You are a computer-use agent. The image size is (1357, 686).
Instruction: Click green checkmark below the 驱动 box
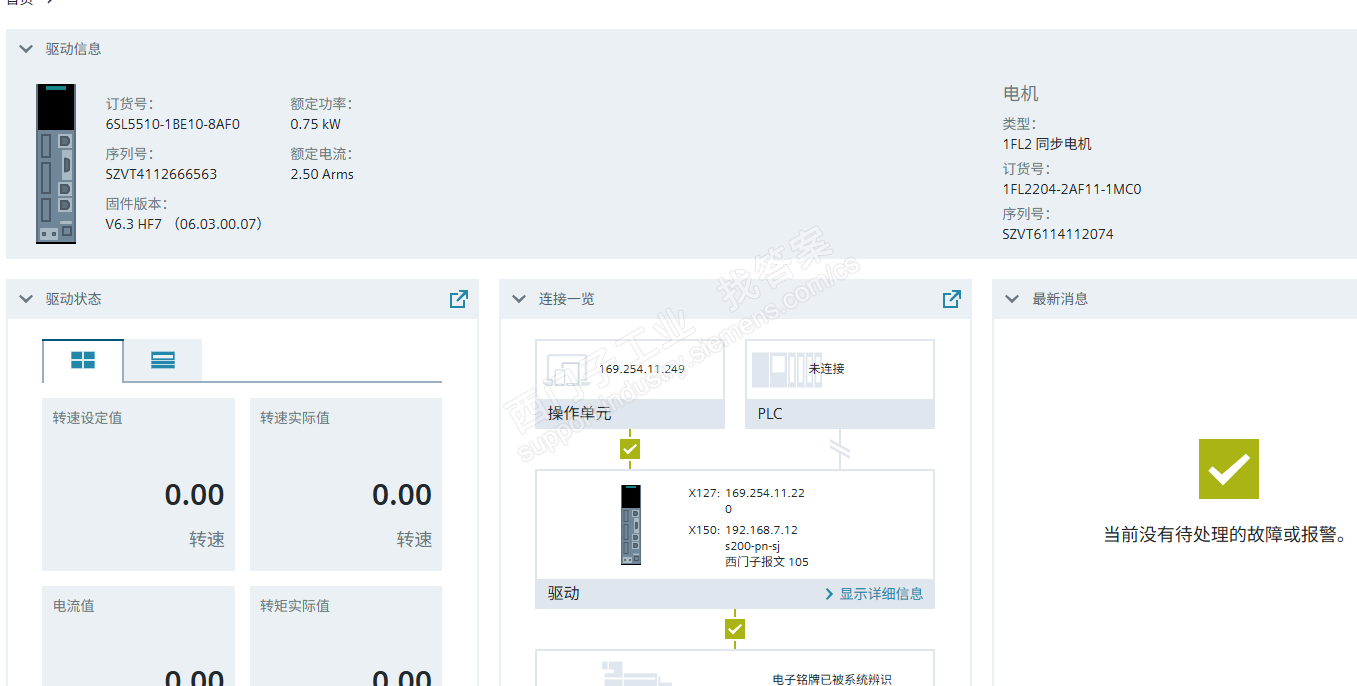pos(735,629)
